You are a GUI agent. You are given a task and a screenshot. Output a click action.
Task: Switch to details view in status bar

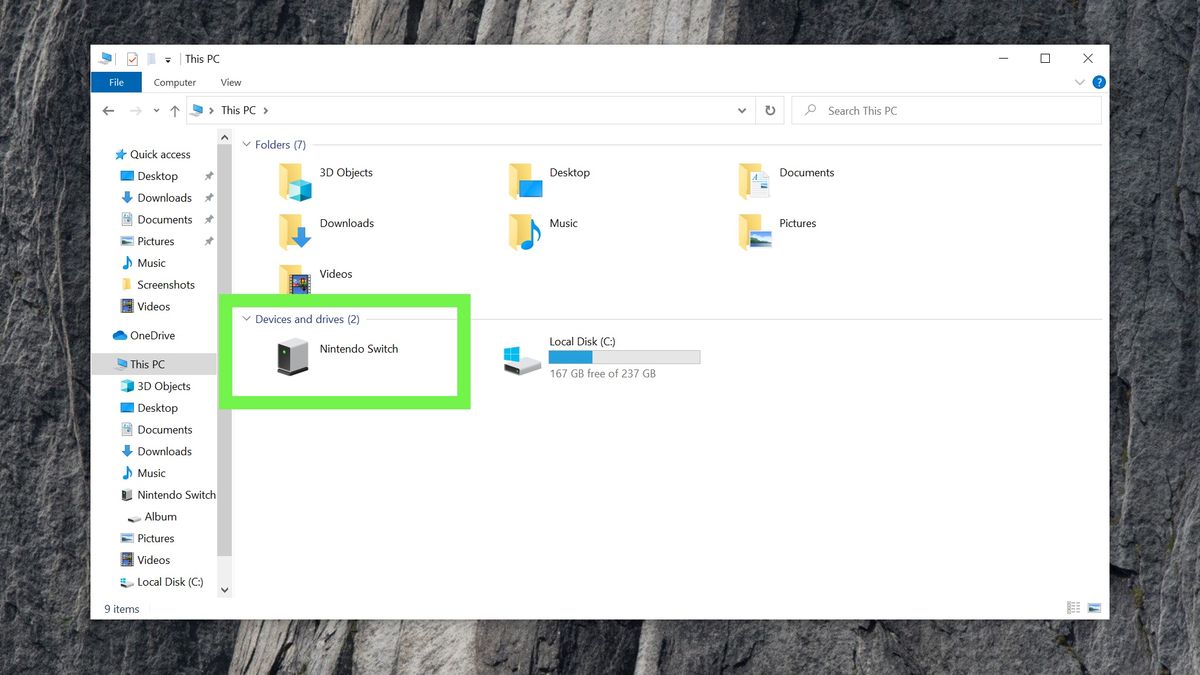[x=1072, y=607]
